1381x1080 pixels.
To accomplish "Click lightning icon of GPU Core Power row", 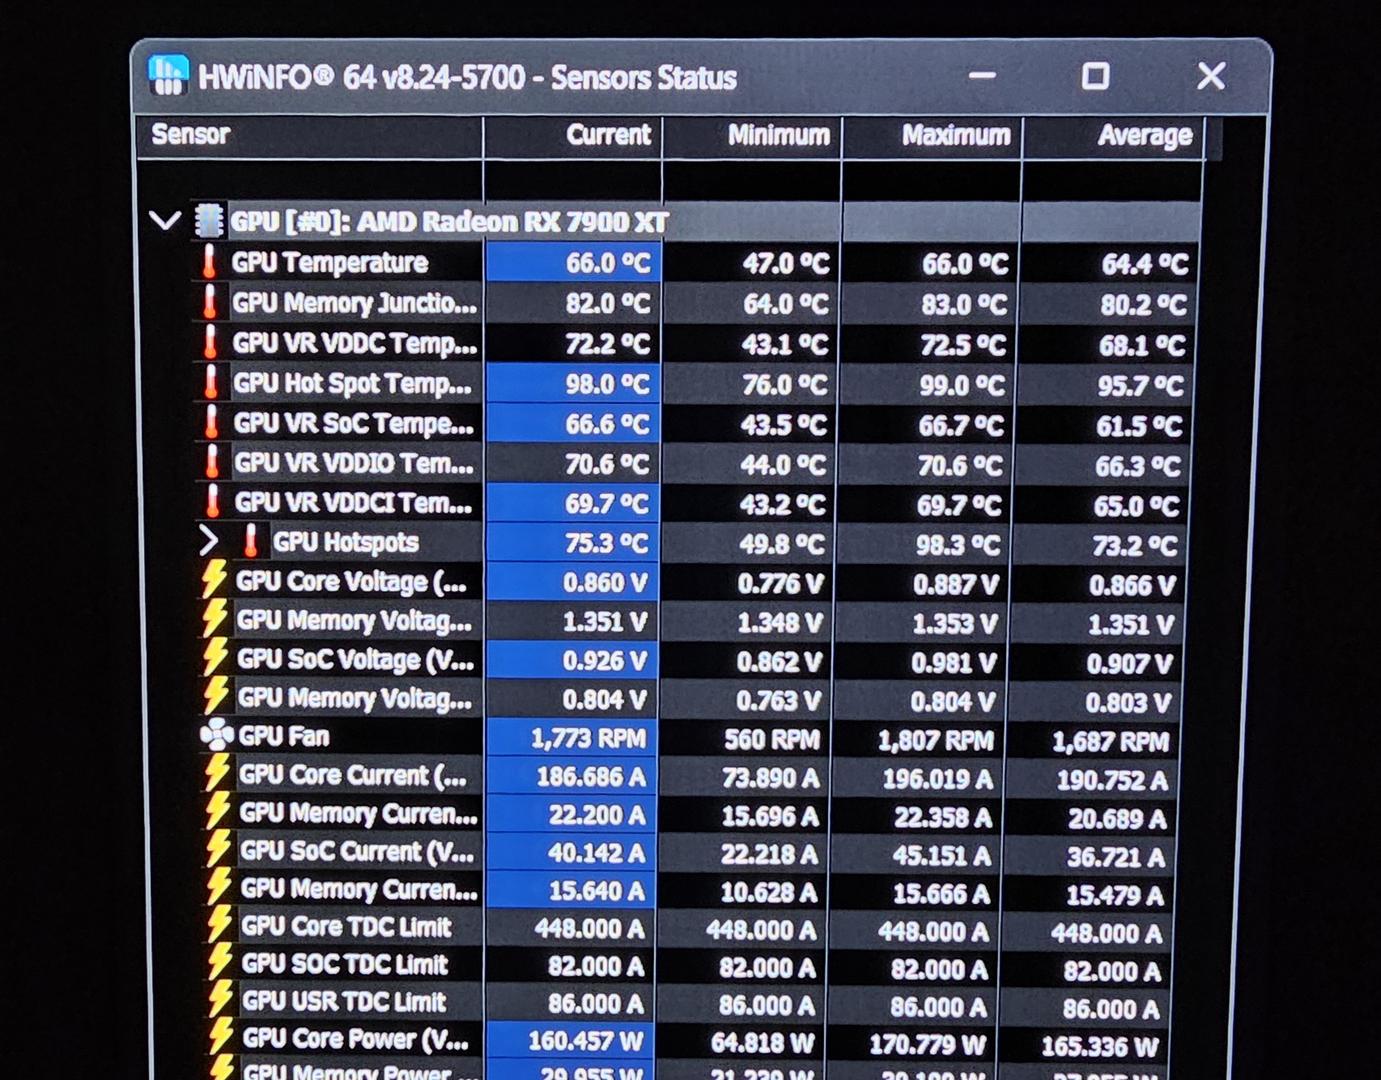I will click(222, 1038).
